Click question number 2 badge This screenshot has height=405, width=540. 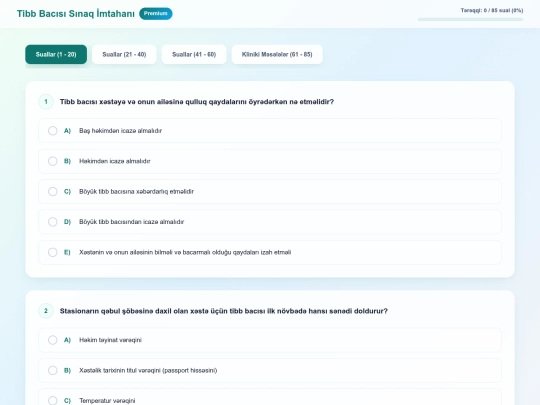(x=46, y=311)
